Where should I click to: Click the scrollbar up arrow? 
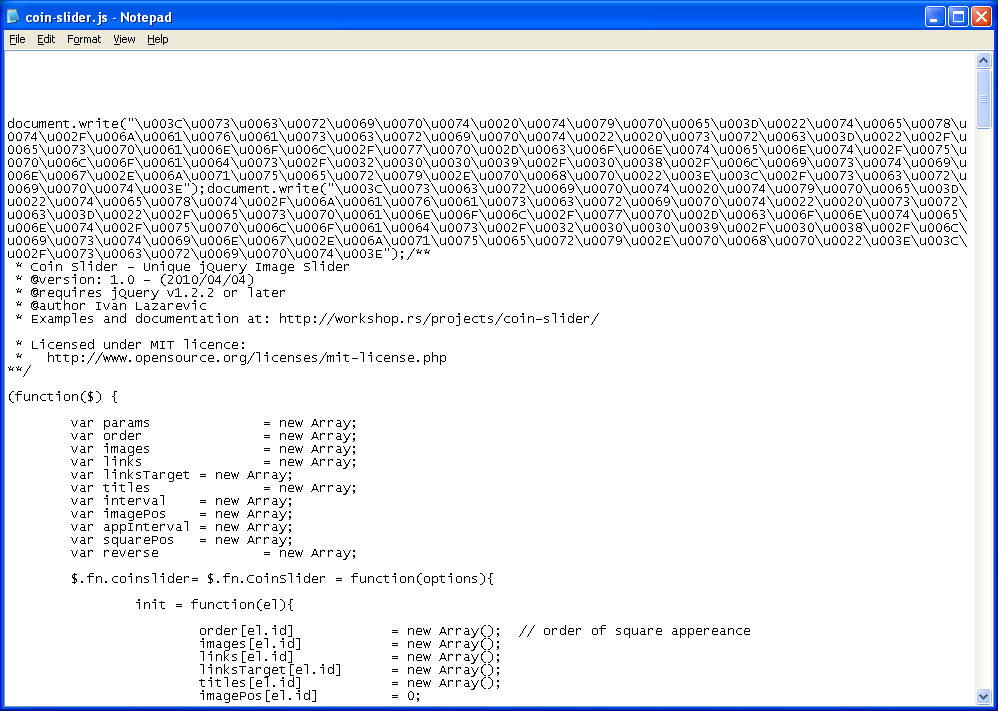(983, 61)
